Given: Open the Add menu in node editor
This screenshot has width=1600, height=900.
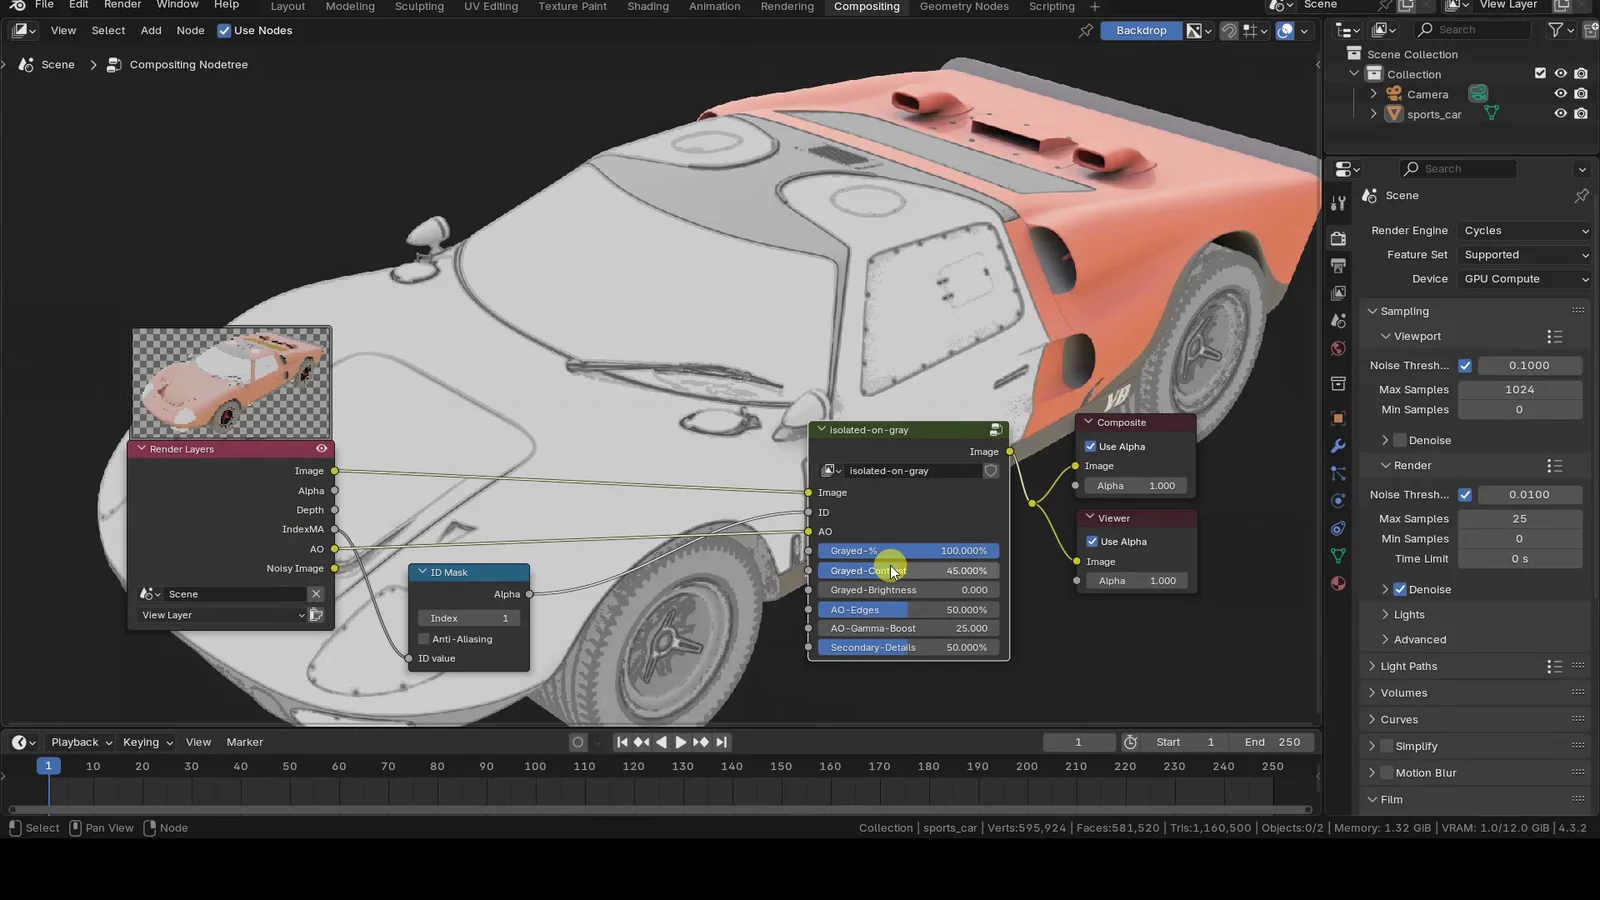Looking at the screenshot, I should [151, 31].
